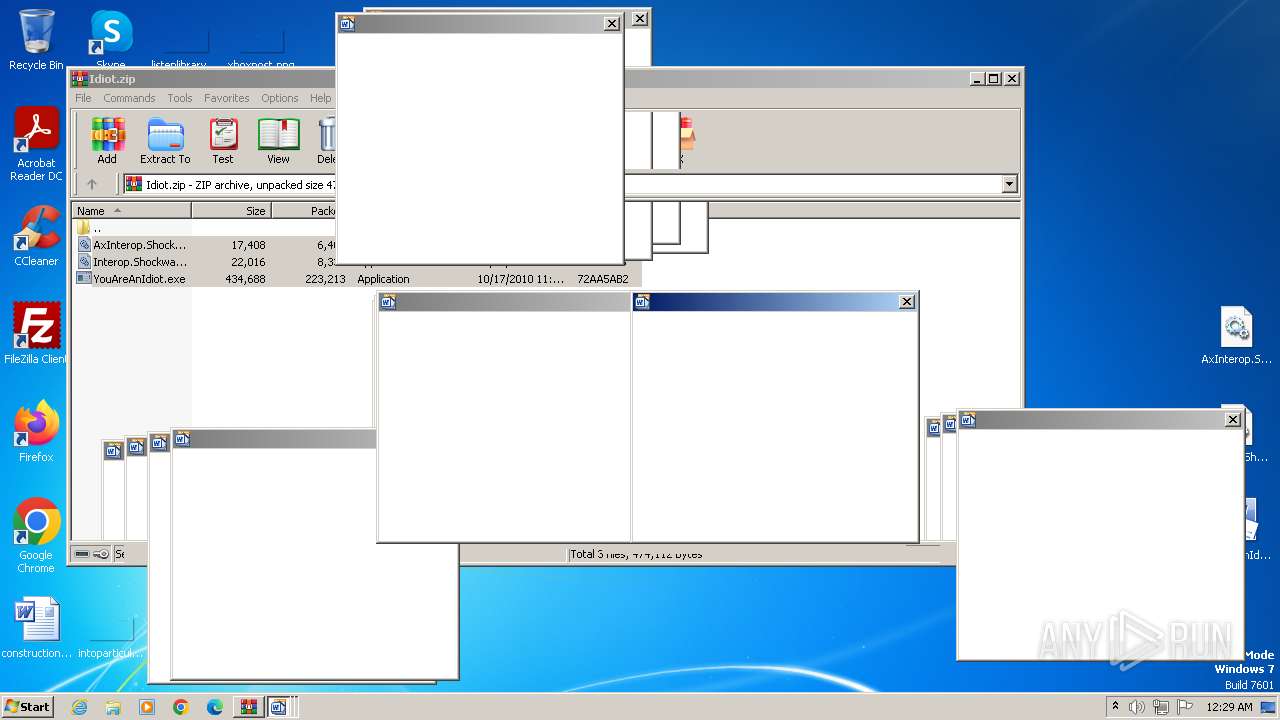Click the CRC value 72AA5AB2
This screenshot has height=720, width=1280.
(x=603, y=279)
